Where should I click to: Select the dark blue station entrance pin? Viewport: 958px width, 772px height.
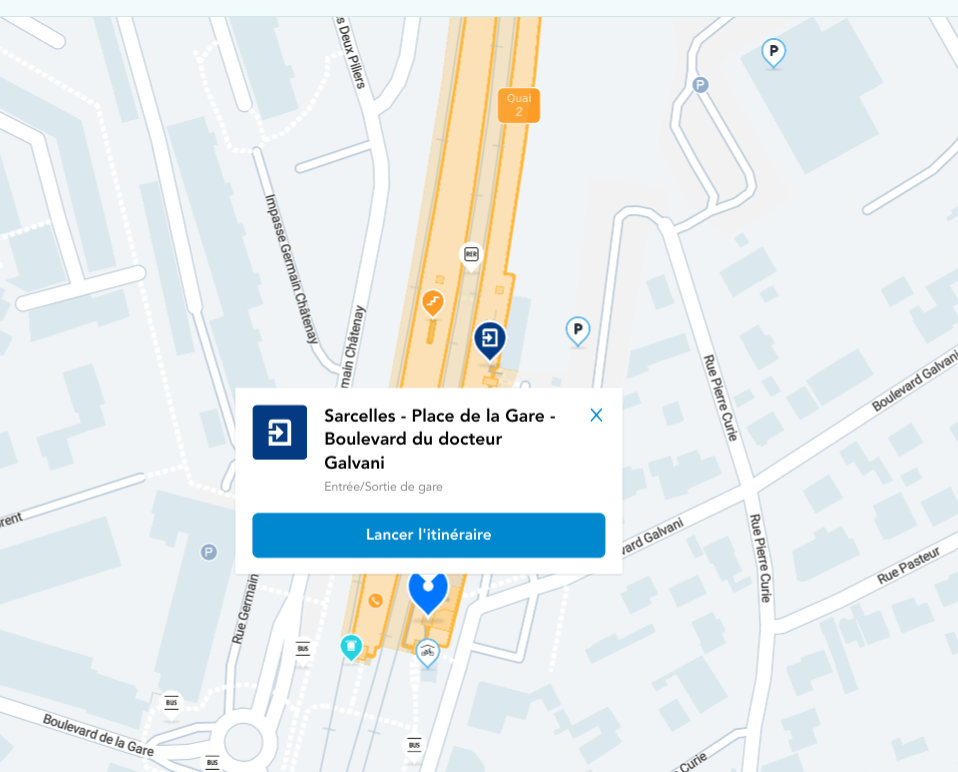[x=490, y=340]
